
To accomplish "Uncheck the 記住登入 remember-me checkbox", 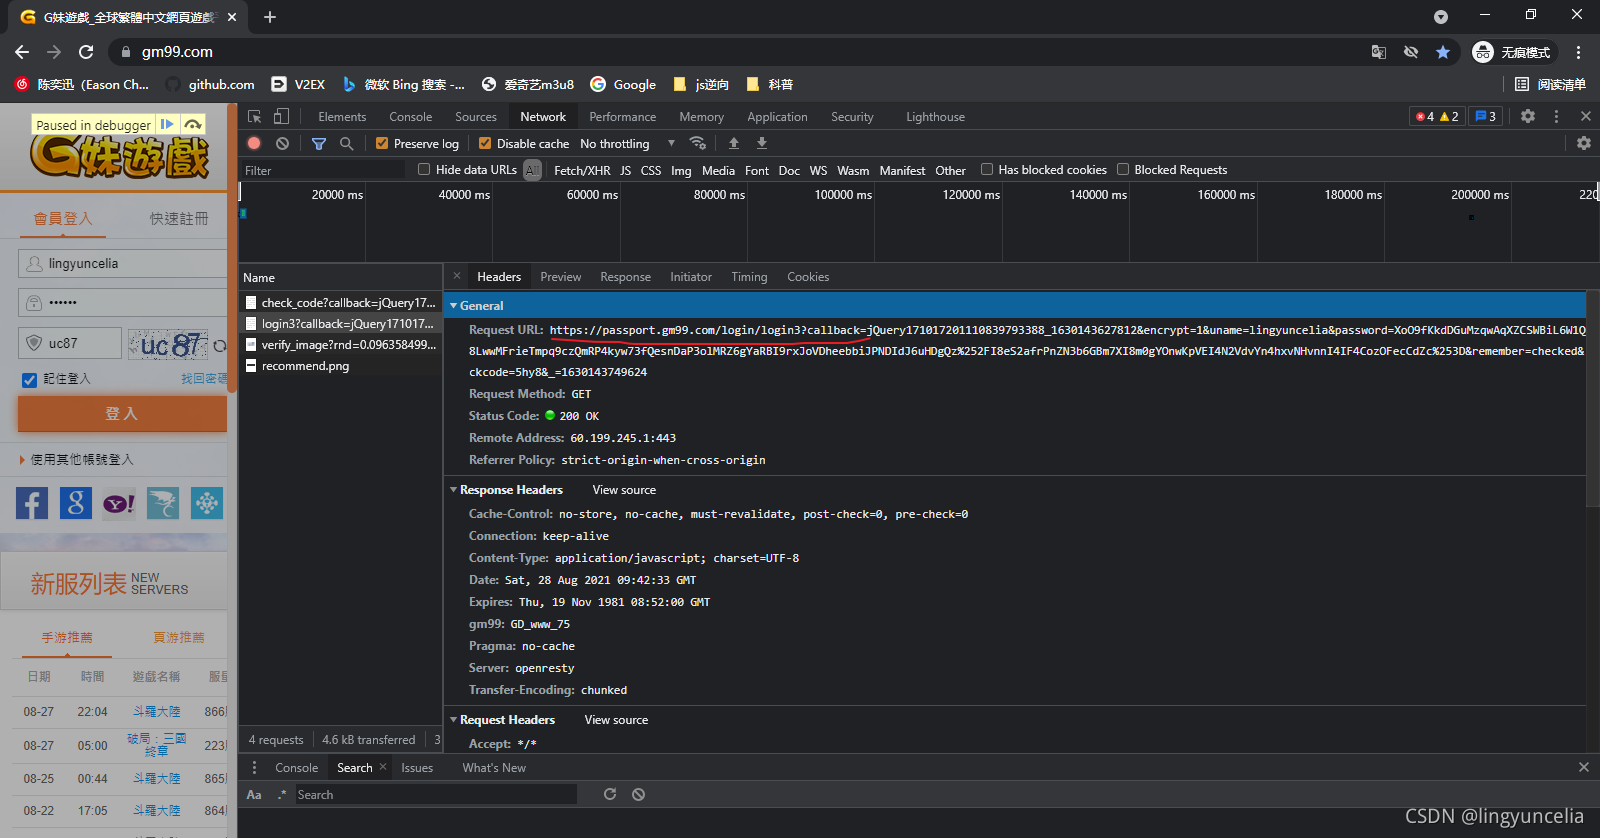I will click(x=29, y=379).
